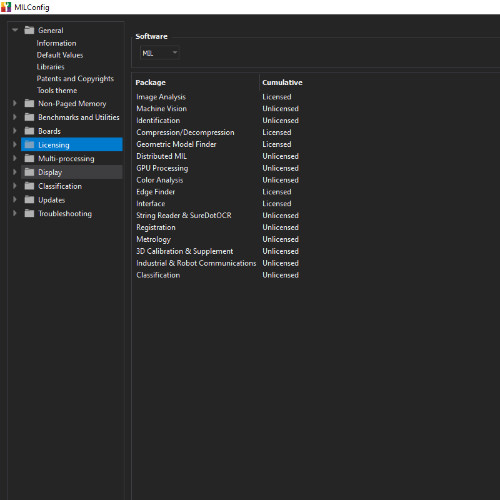The height and width of the screenshot is (500, 500).
Task: Click the Troubleshooting folder icon
Action: tap(29, 213)
